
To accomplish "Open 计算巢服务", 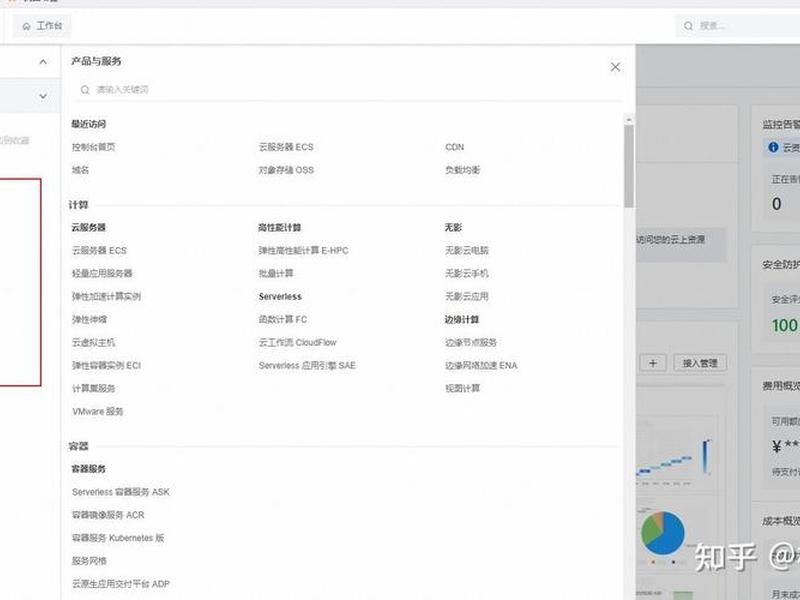I will (x=93, y=388).
